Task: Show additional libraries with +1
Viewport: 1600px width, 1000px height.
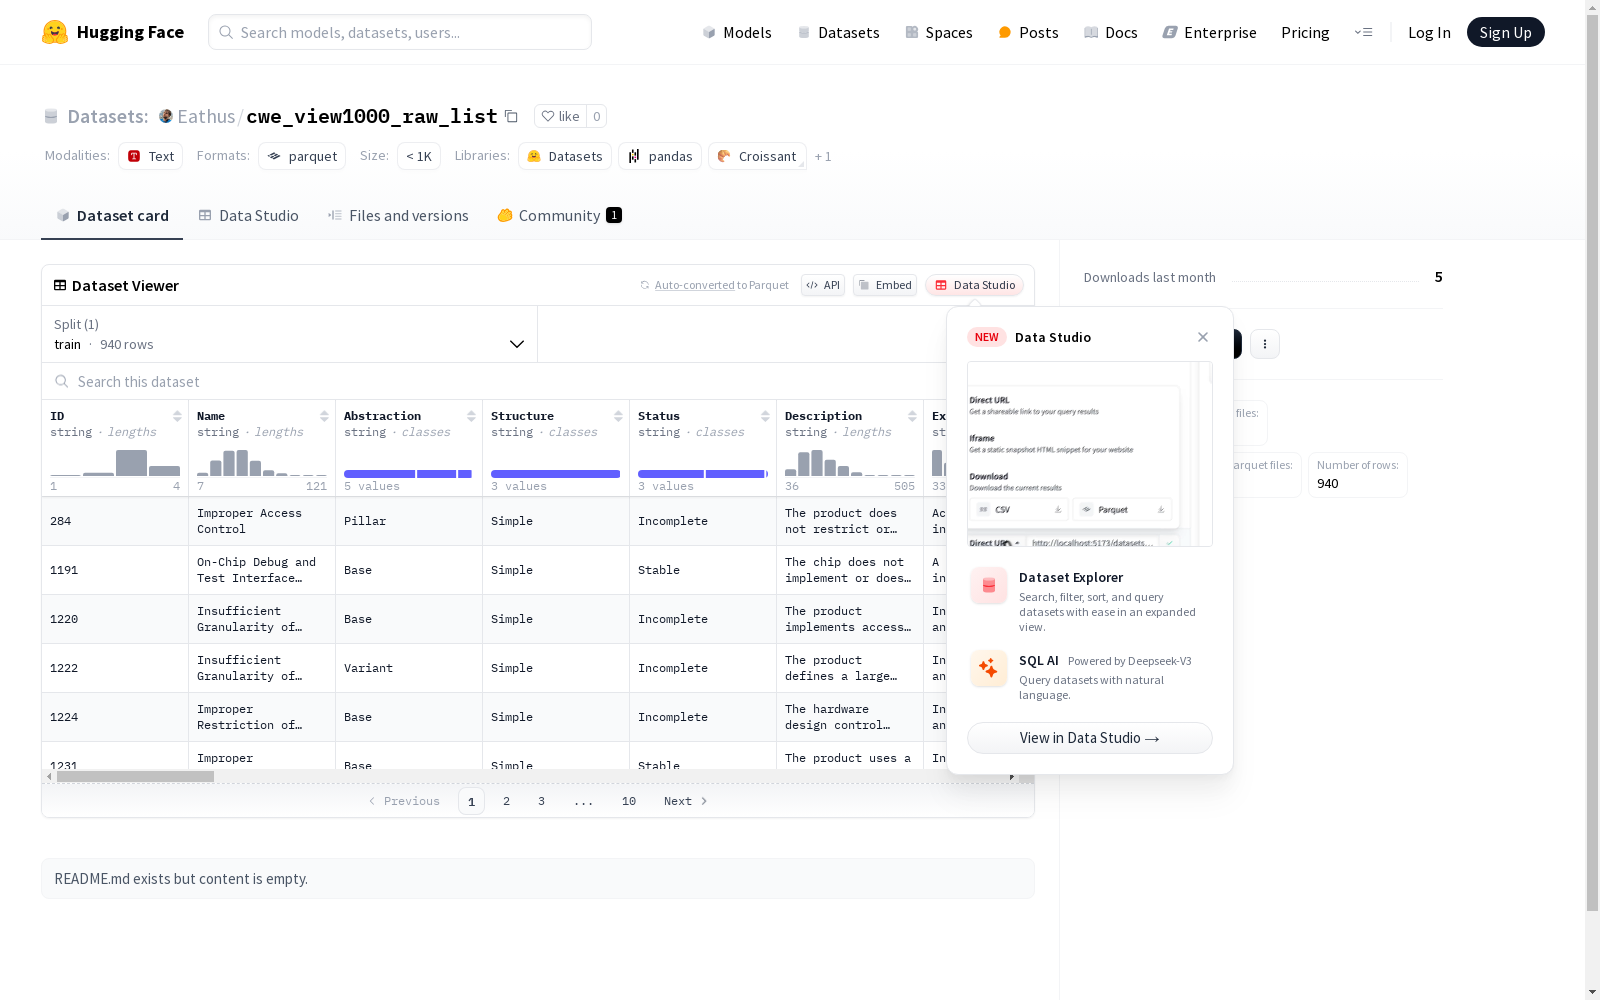Action: 823,156
